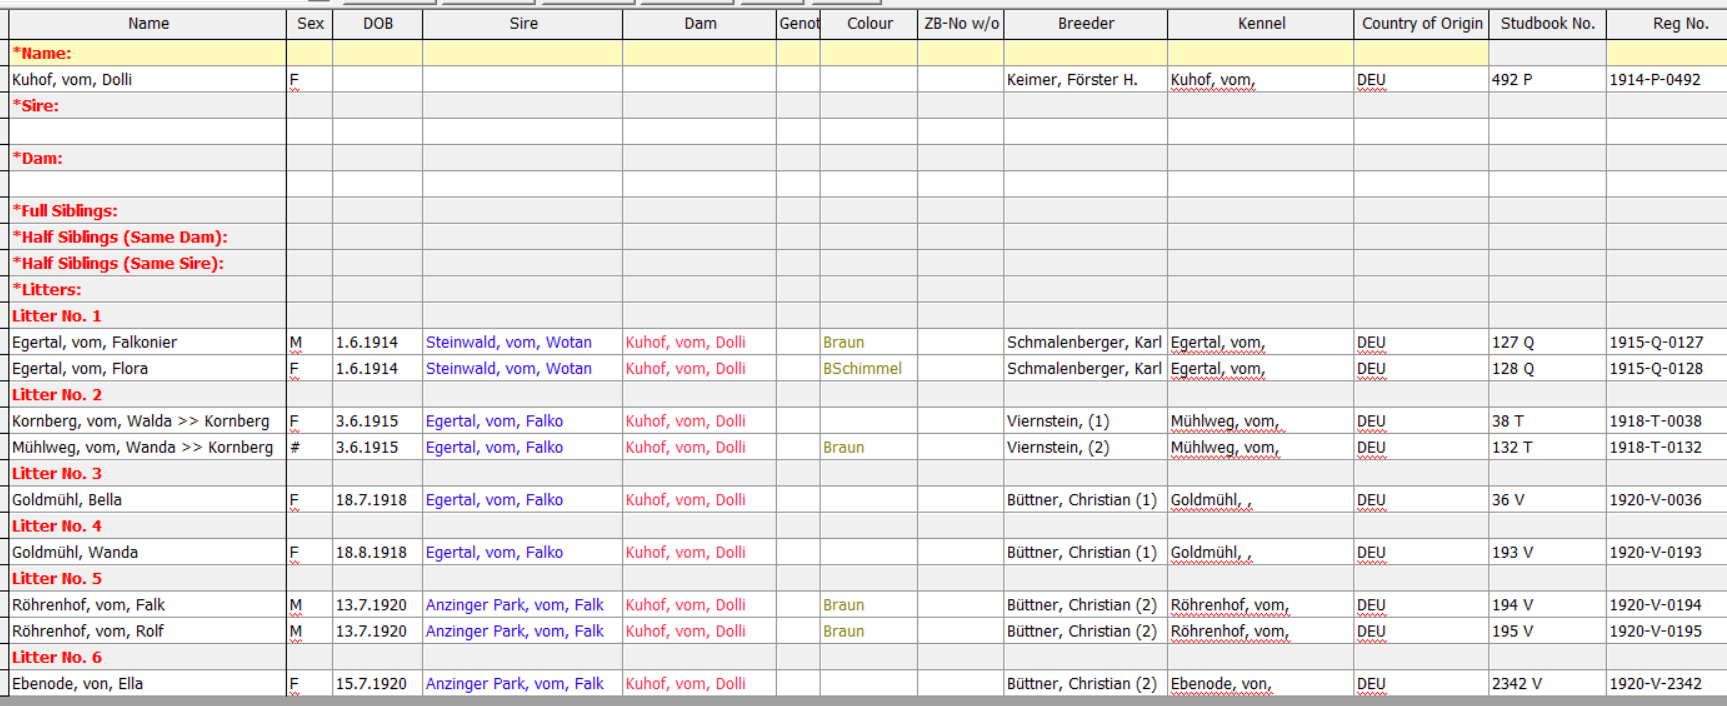Screen dimensions: 1727x706
Task: Click the *Full Siblings: label
Action: [65, 211]
